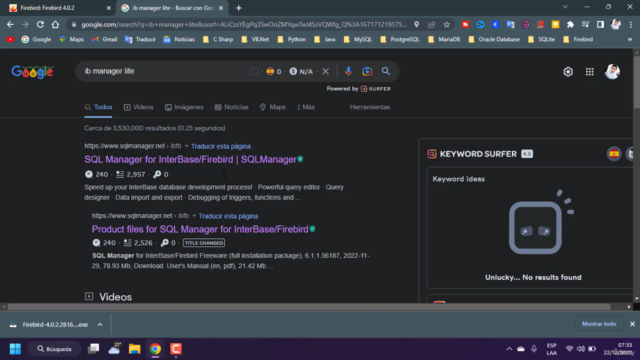Screen dimensions: 640x360
Task: Open browser side panel icon
Action: [x=600, y=24]
